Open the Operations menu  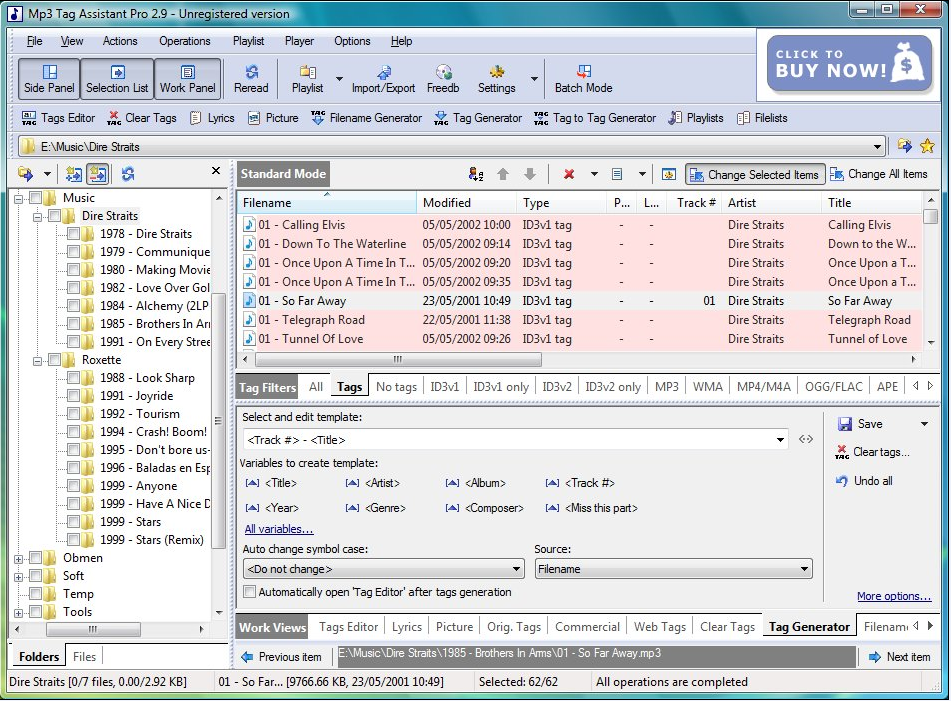click(184, 41)
